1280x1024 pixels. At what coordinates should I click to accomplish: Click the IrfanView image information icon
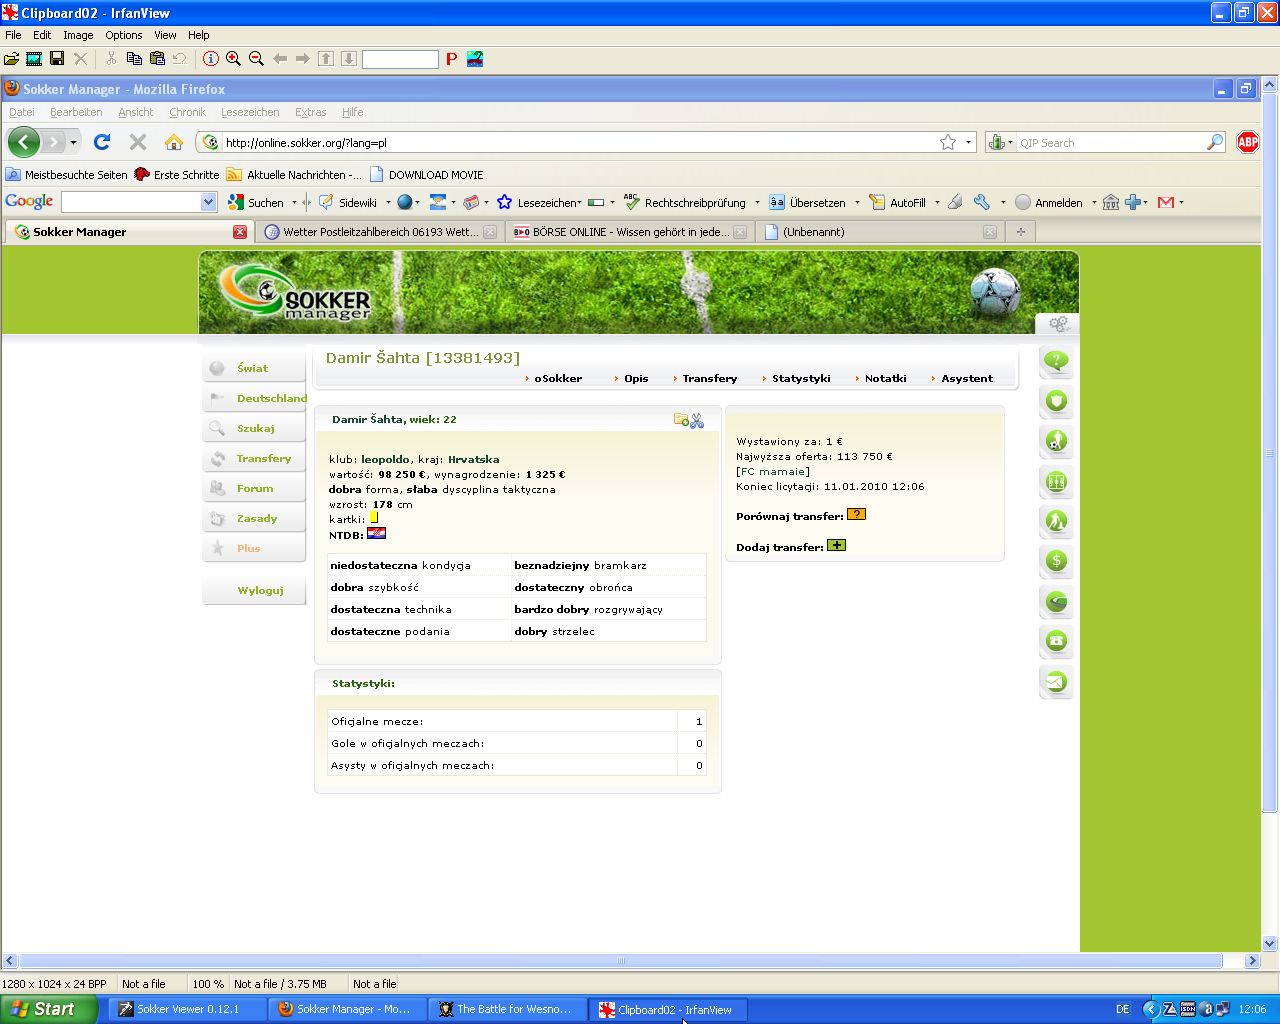(211, 59)
